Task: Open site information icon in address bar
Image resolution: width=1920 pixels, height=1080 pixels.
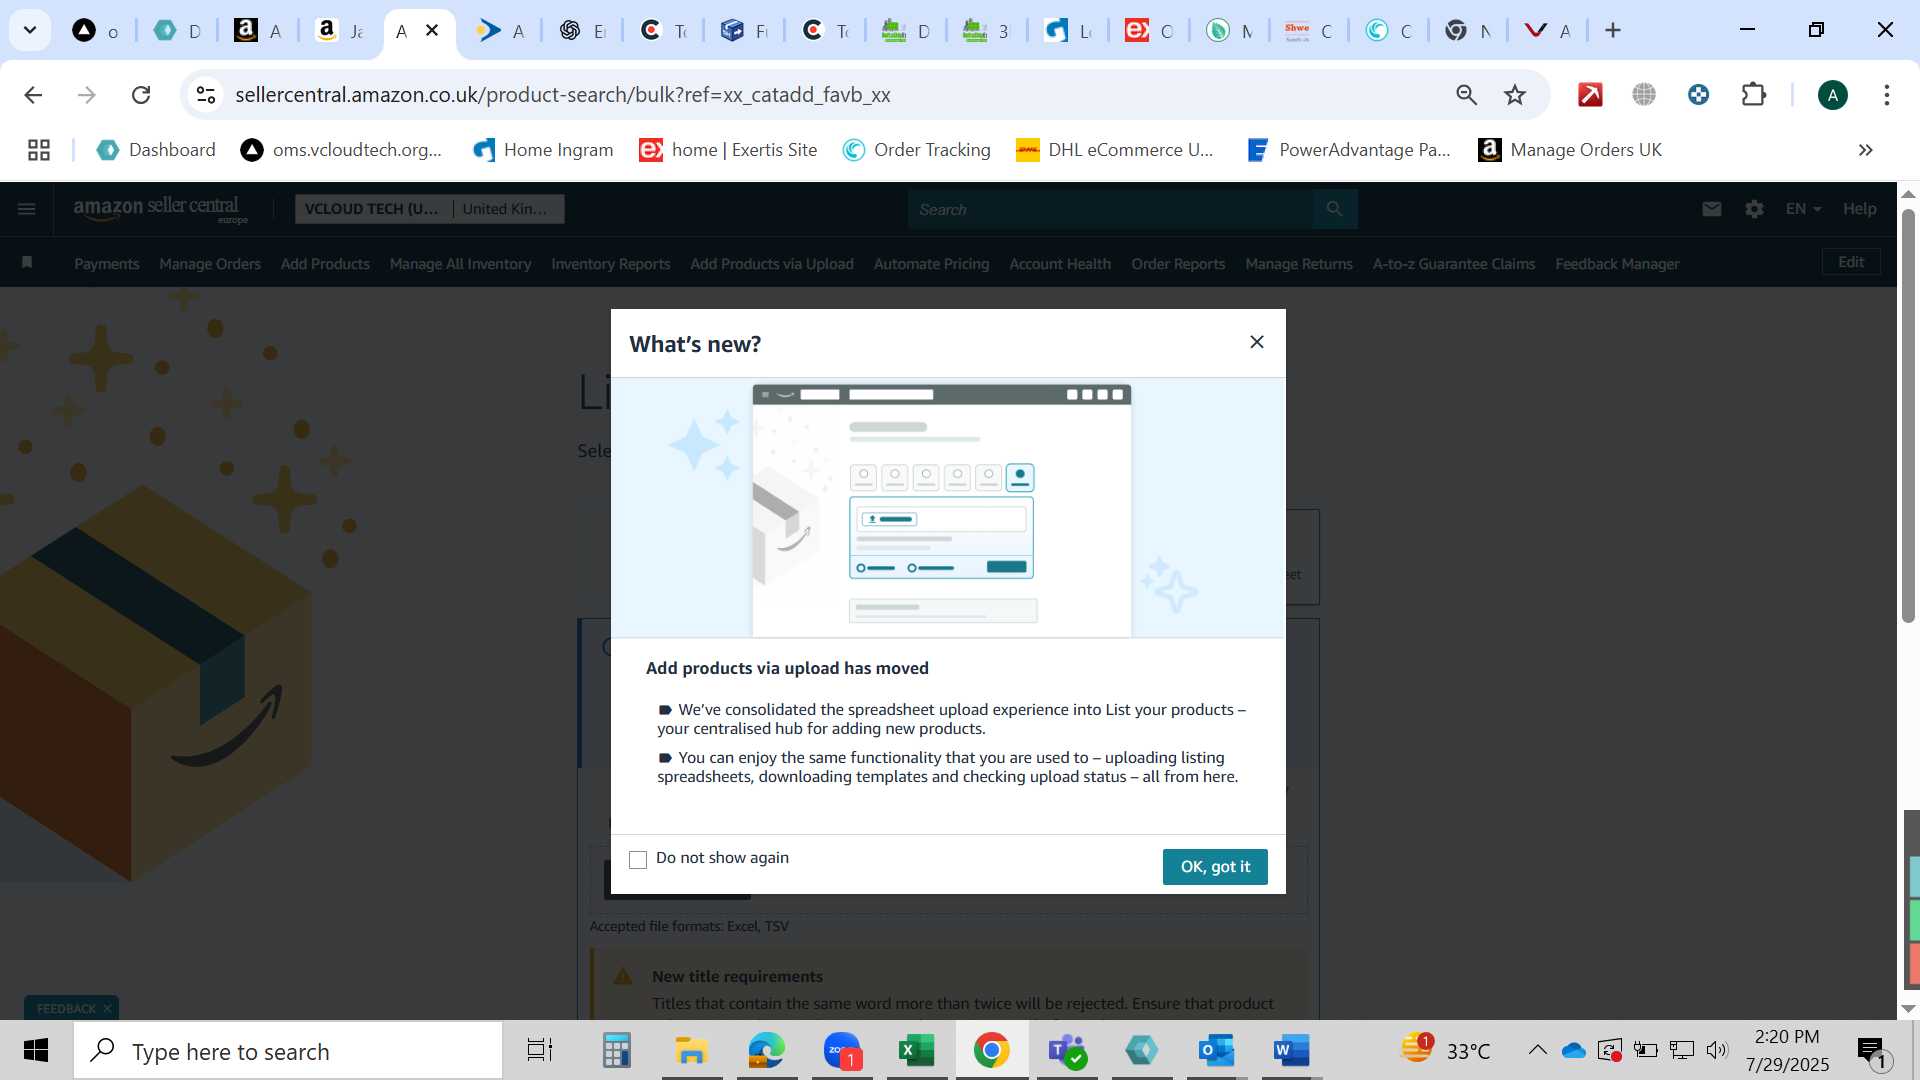Action: (x=206, y=95)
